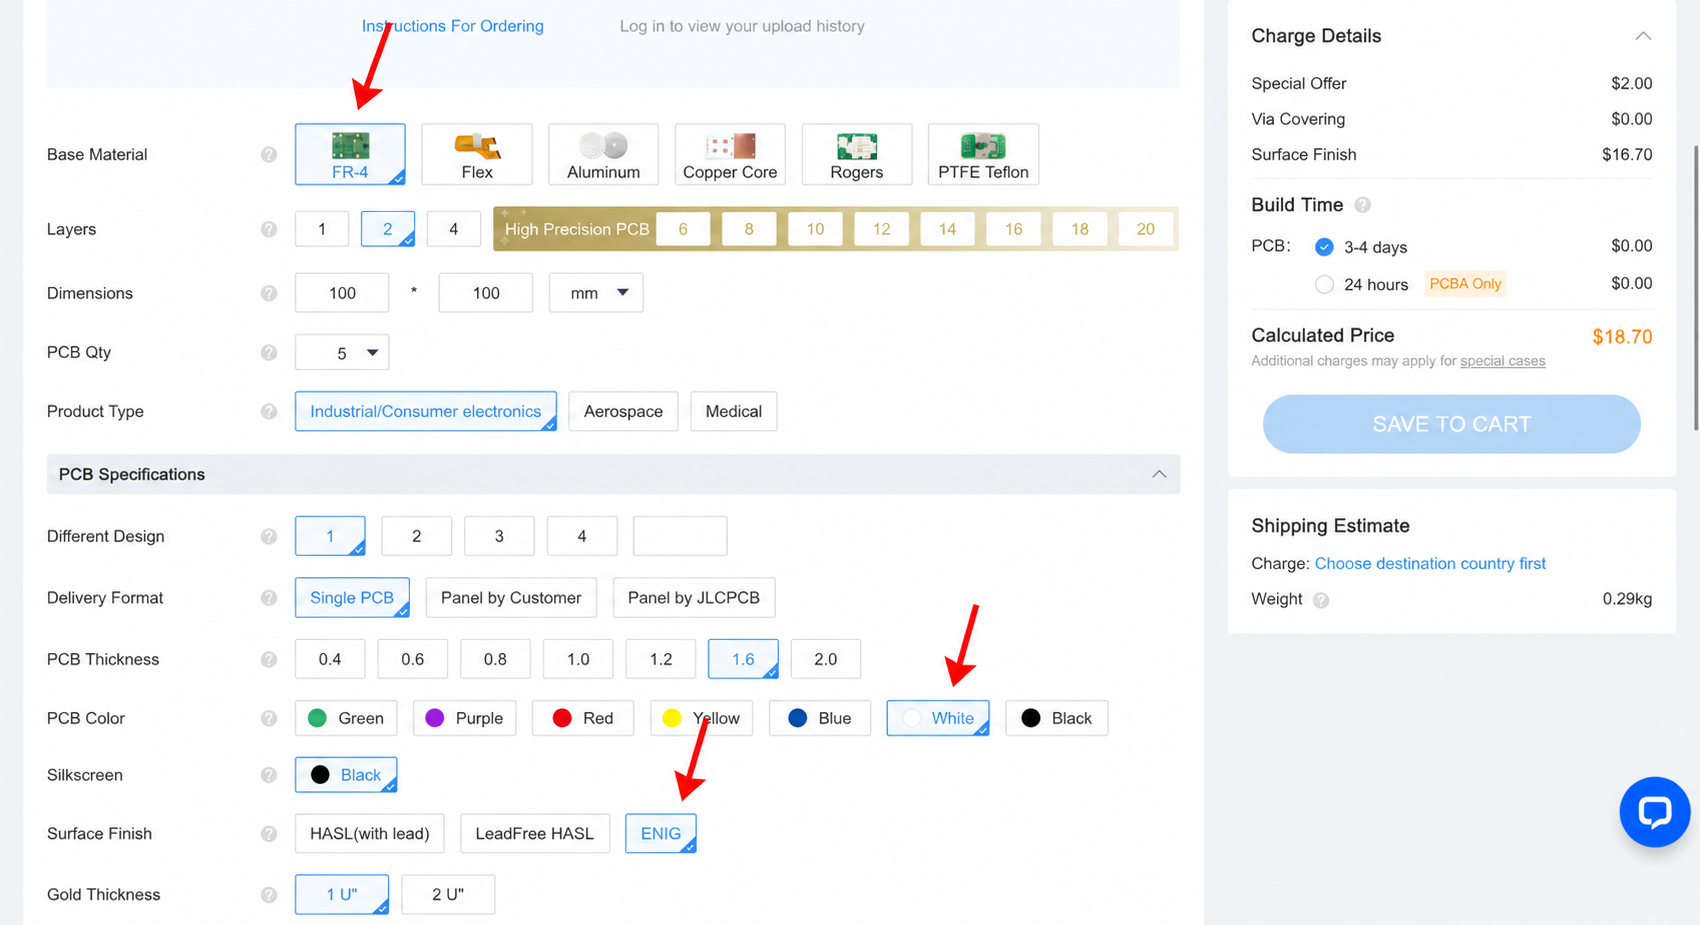1700x925 pixels.
Task: Open the live chat bubble
Action: click(1654, 811)
